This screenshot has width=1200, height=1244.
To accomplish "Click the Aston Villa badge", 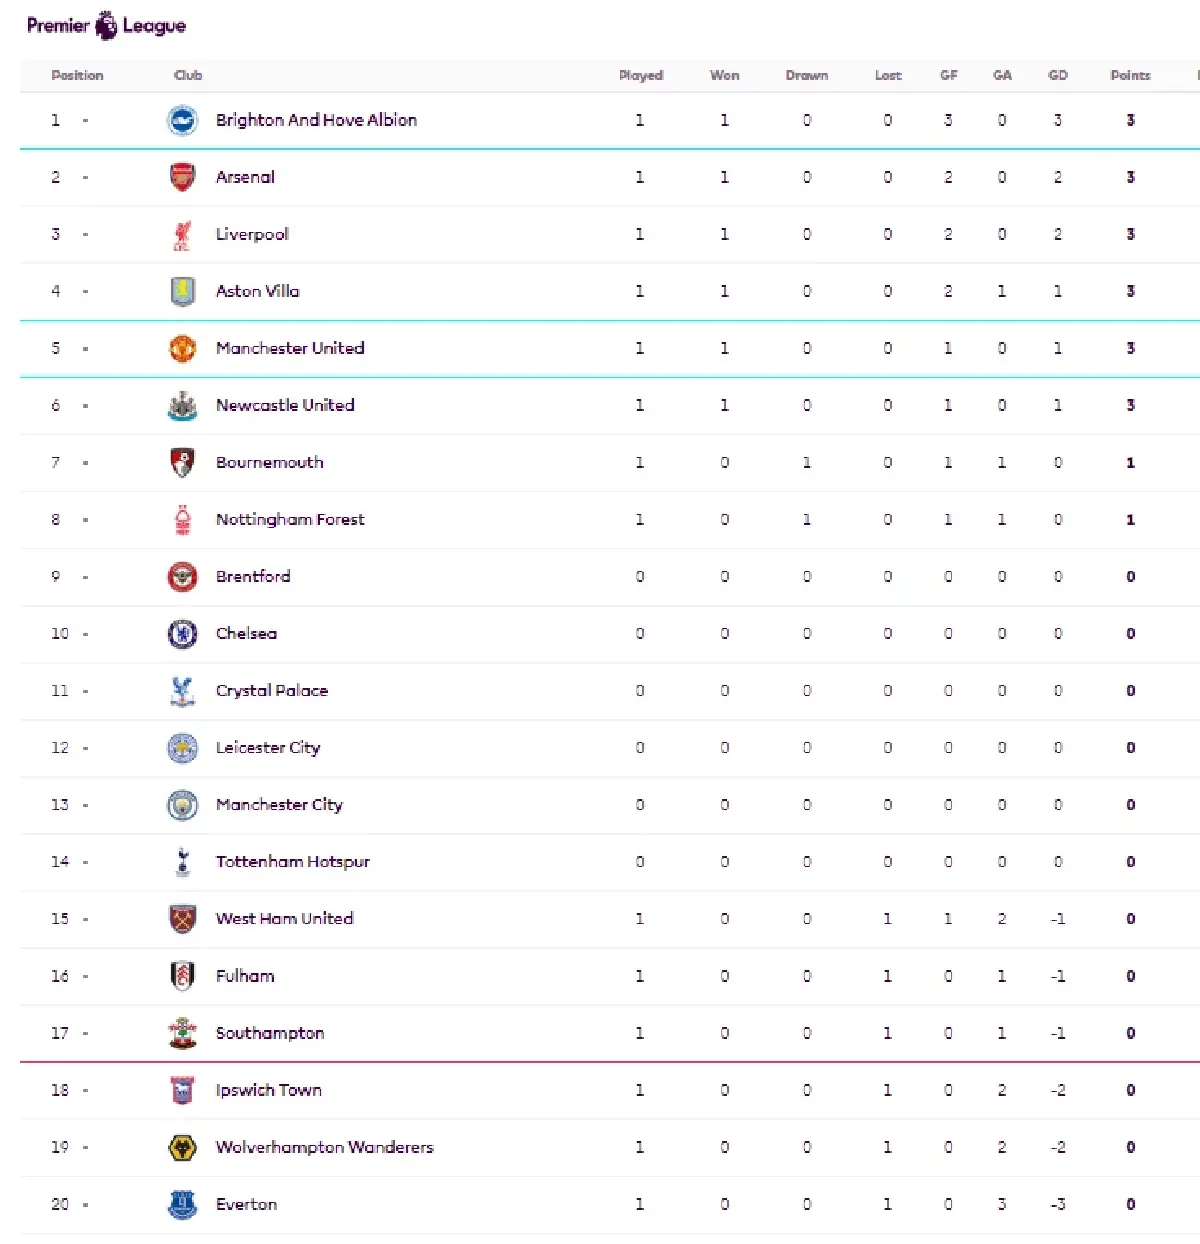I will click(182, 291).
